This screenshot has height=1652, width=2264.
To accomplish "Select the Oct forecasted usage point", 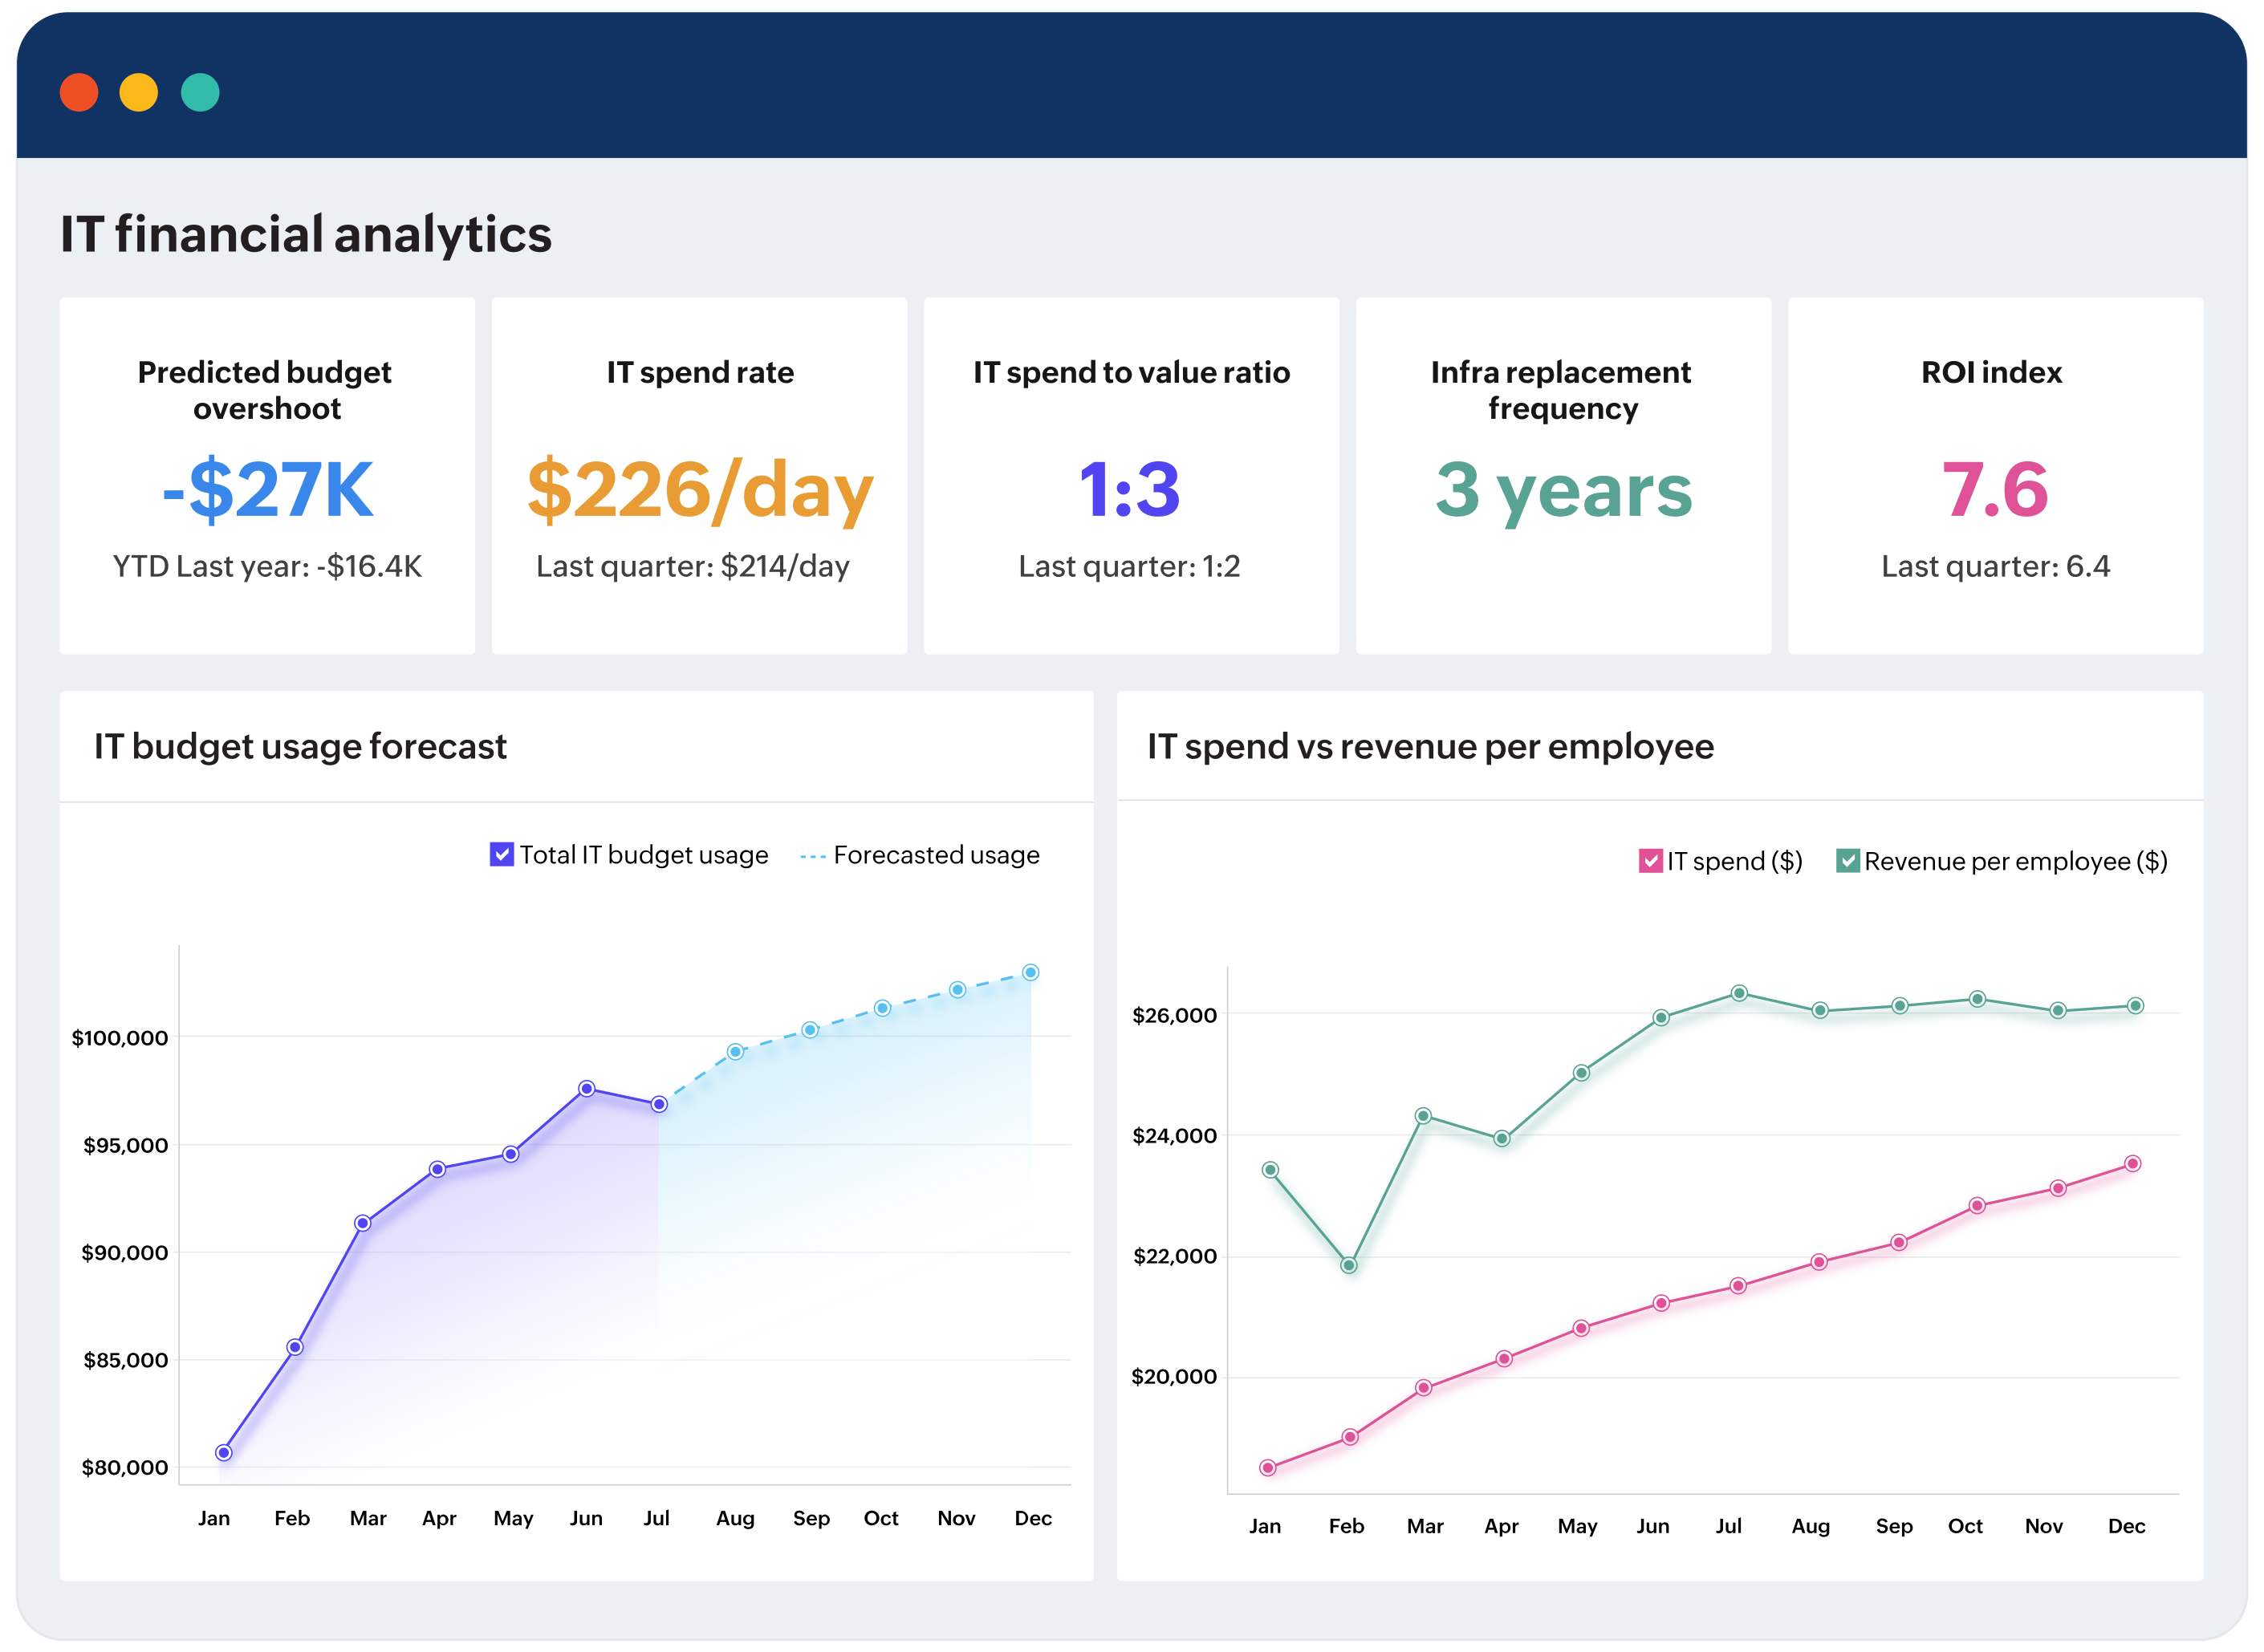I will (x=882, y=1008).
